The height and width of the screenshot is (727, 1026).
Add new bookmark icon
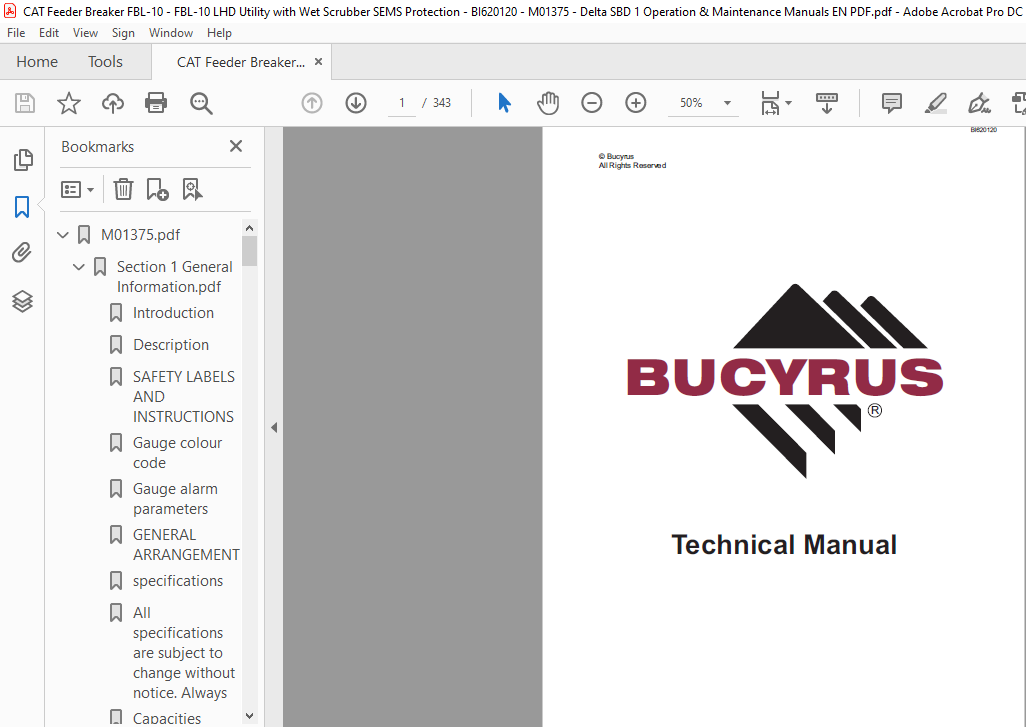pos(157,190)
